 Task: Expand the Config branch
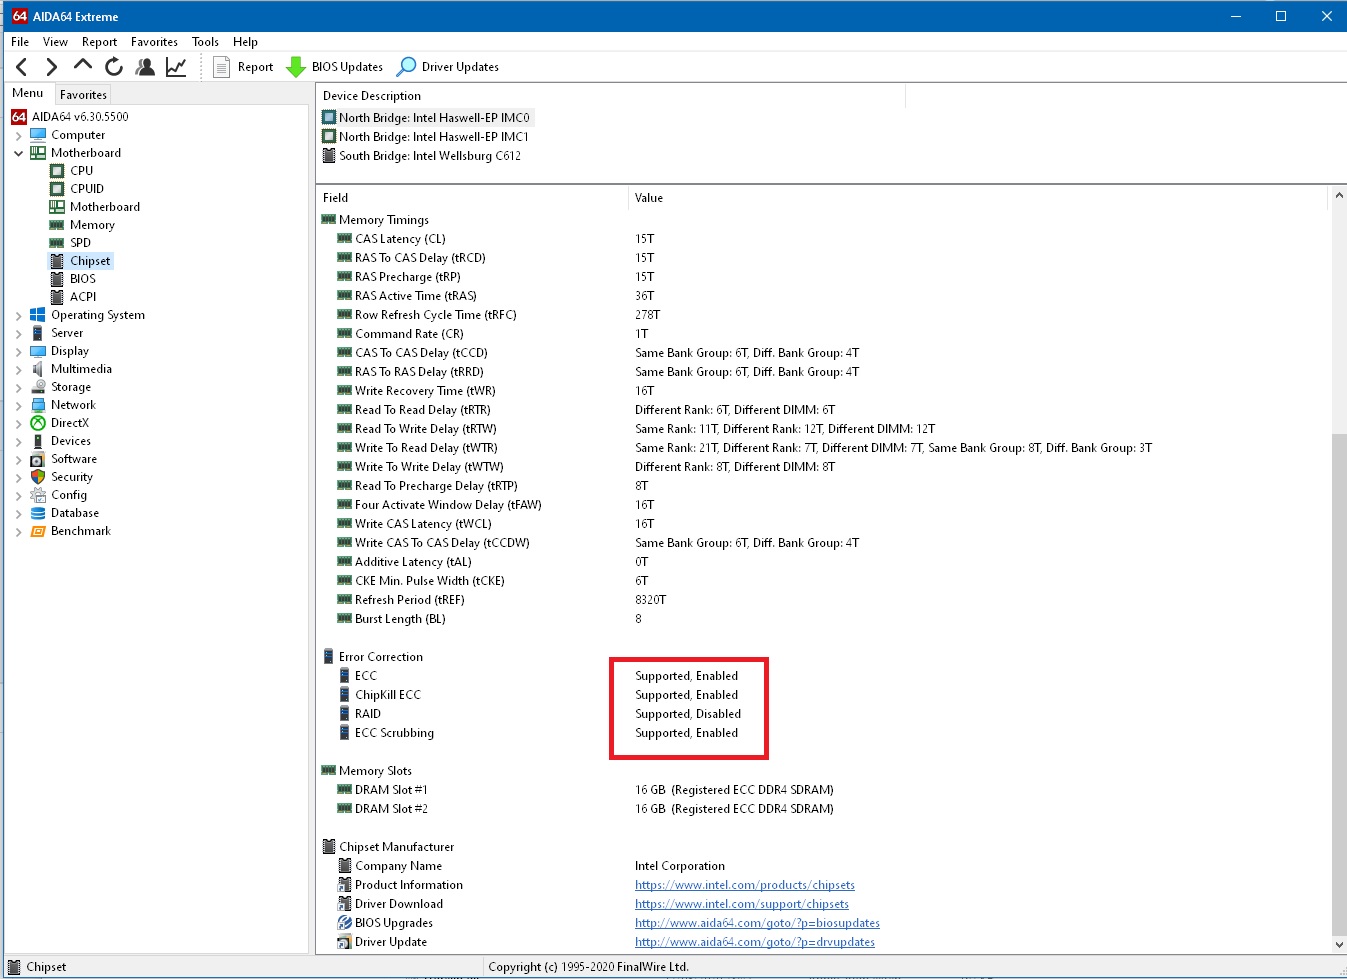point(18,495)
